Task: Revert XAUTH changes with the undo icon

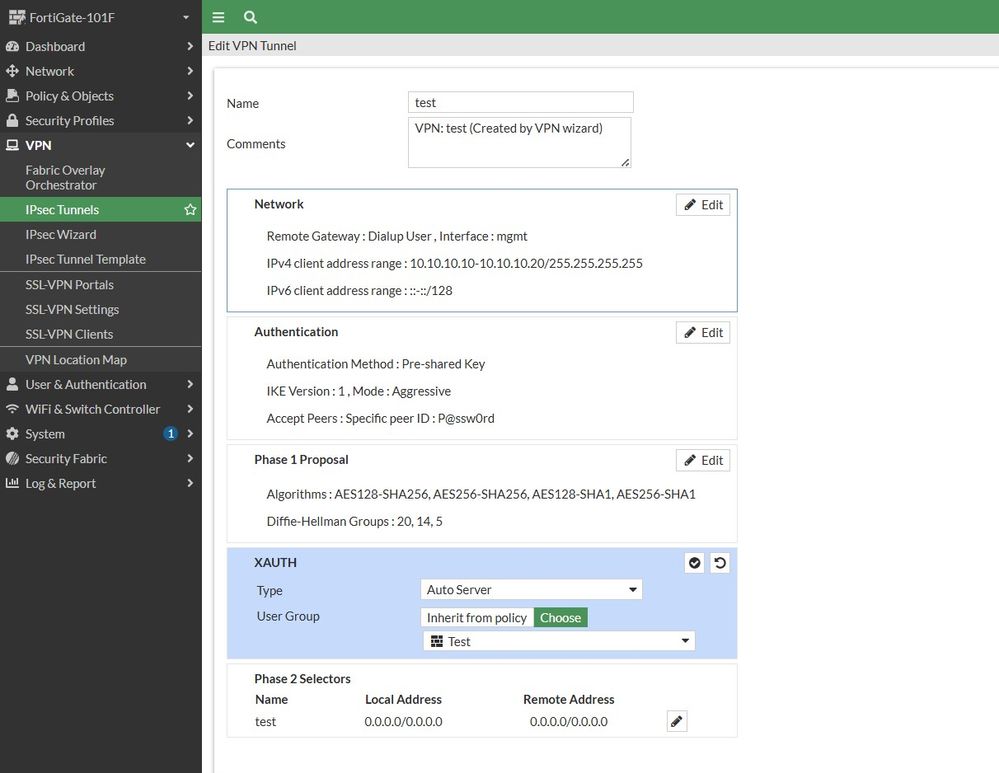Action: [719, 563]
